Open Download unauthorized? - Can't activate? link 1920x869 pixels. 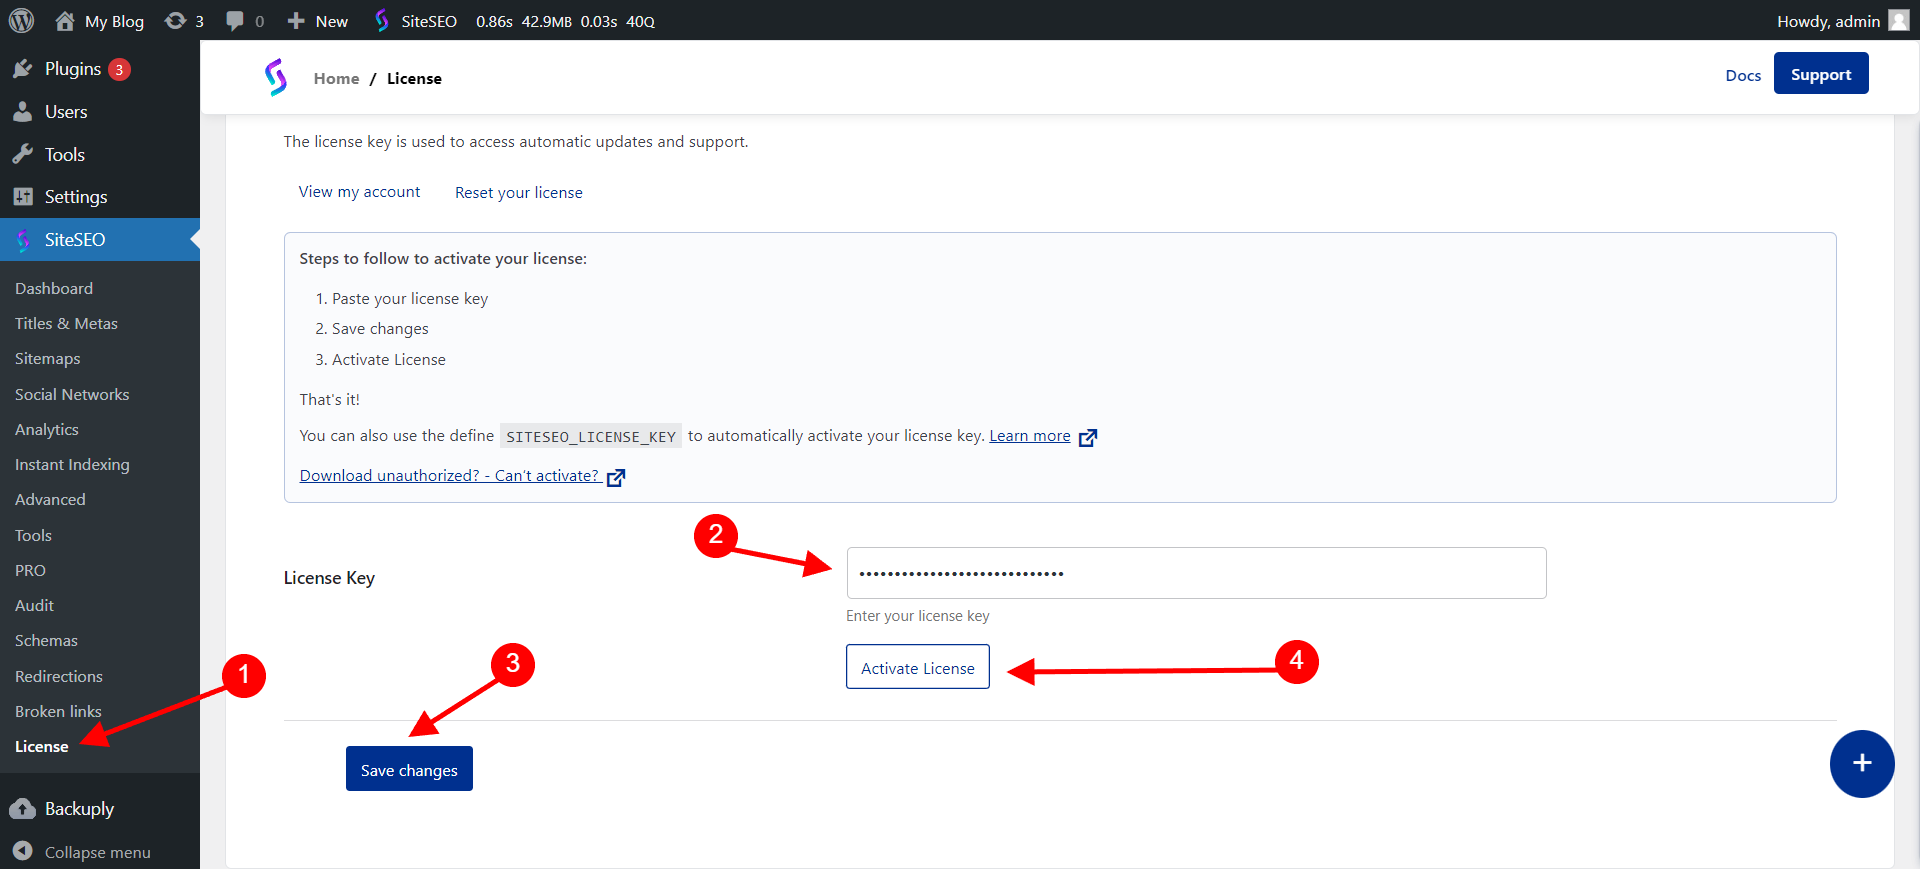pyautogui.click(x=449, y=476)
